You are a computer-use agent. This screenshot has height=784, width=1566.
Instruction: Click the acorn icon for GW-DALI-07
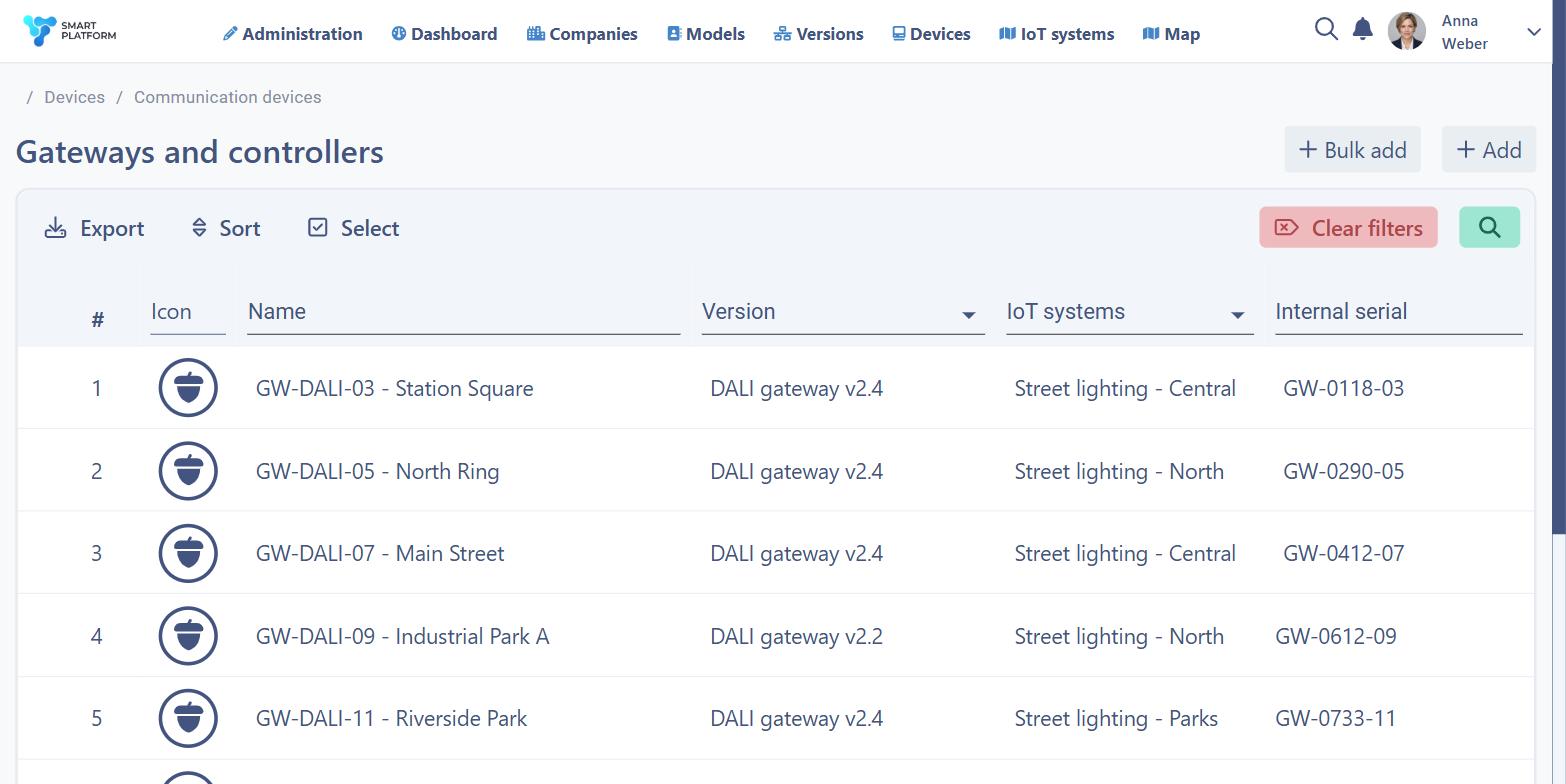[x=188, y=553]
